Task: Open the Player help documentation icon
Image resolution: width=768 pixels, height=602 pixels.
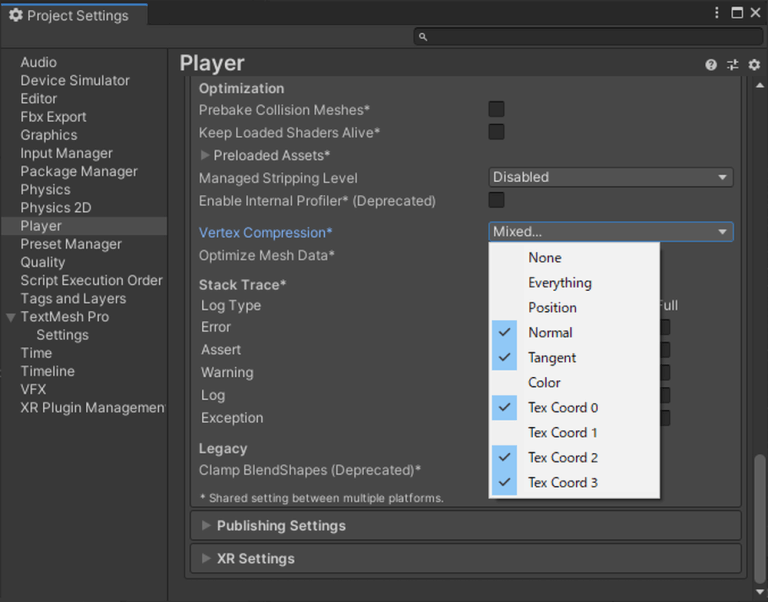Action: tap(711, 65)
